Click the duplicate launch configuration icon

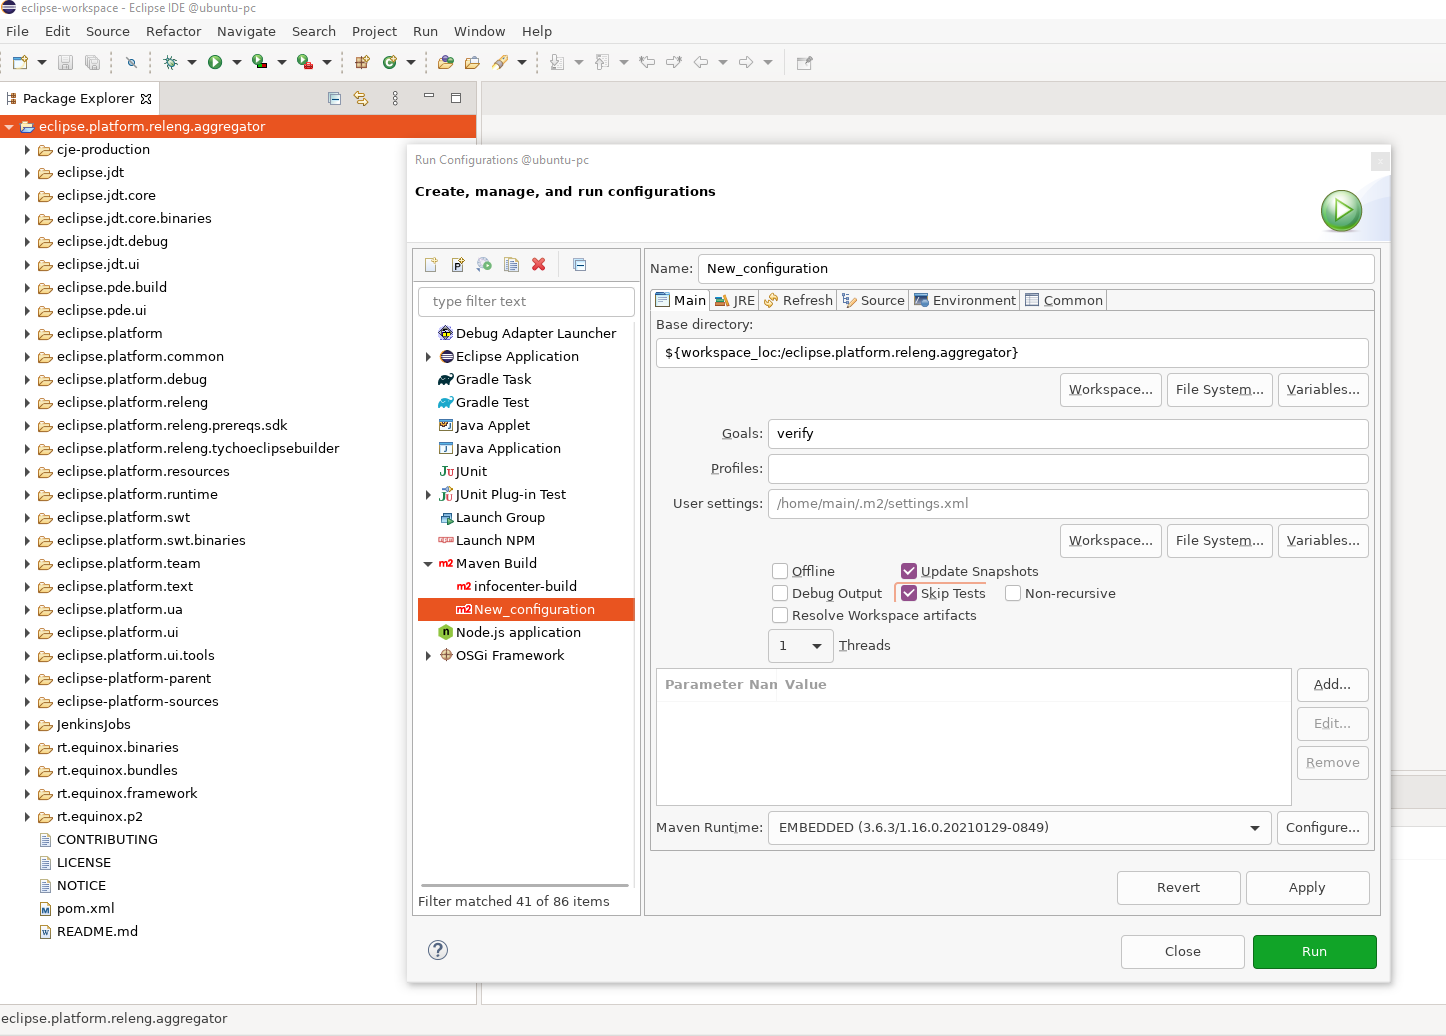point(511,265)
